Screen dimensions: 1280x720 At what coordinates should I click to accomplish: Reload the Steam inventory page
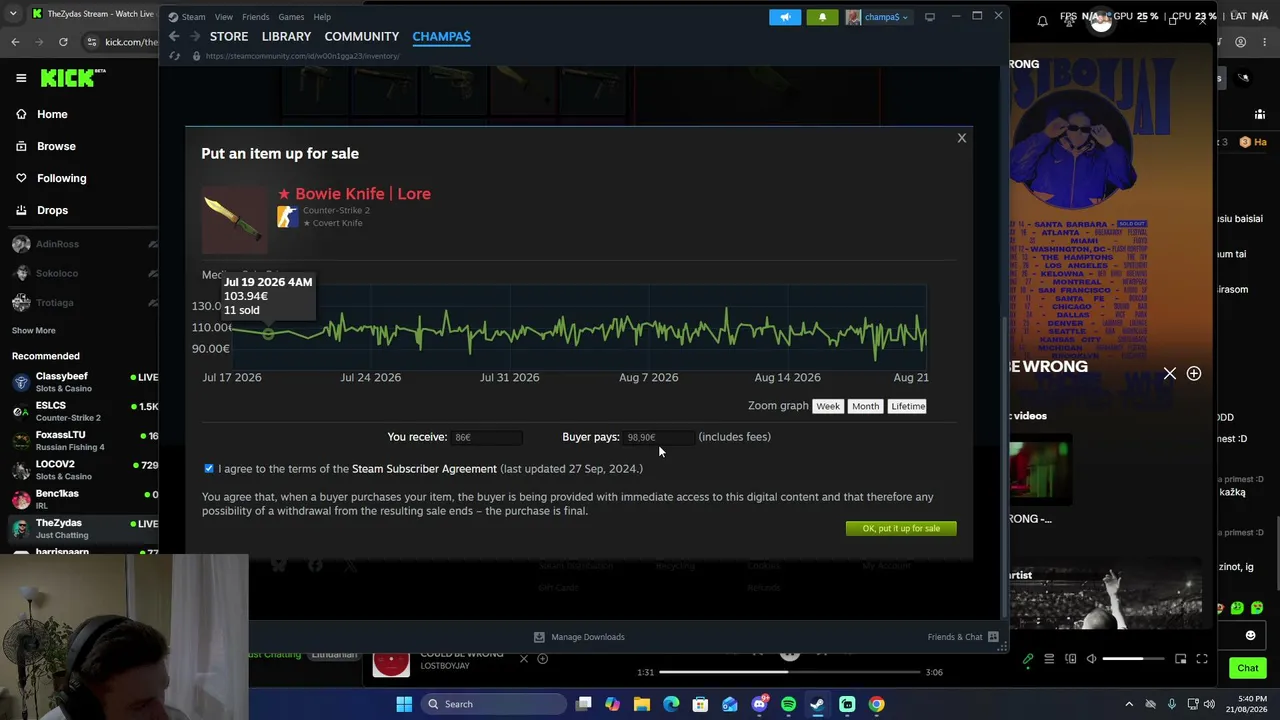coord(174,56)
